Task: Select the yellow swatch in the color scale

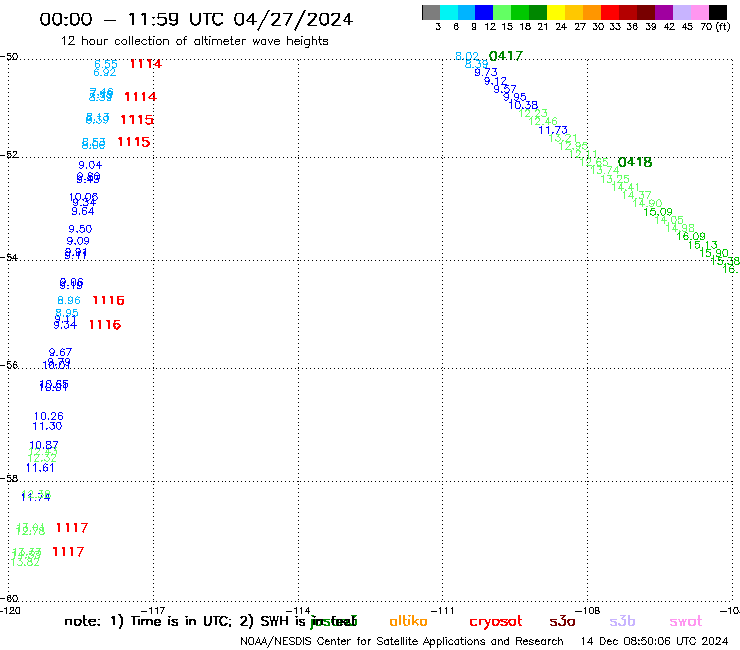Action: coord(556,12)
